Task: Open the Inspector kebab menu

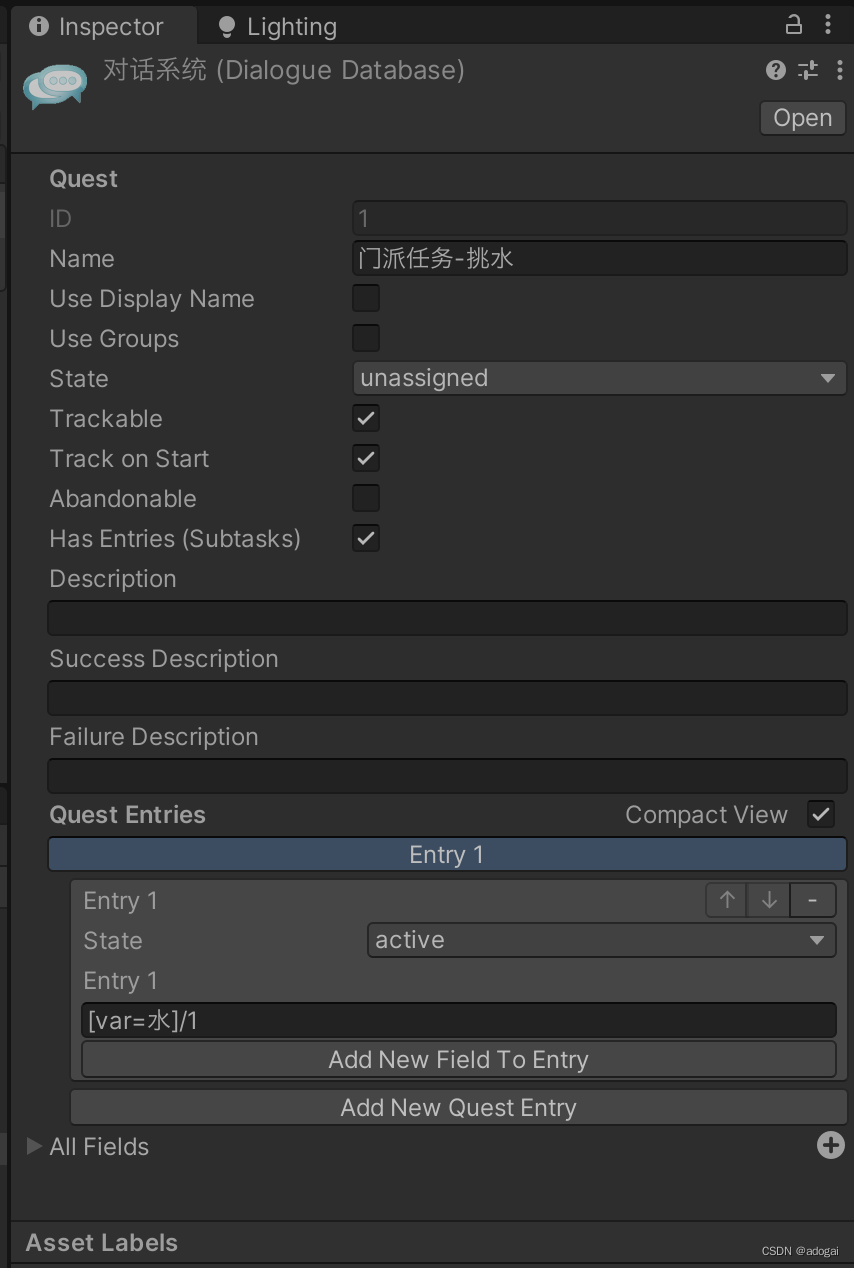Action: [841, 70]
